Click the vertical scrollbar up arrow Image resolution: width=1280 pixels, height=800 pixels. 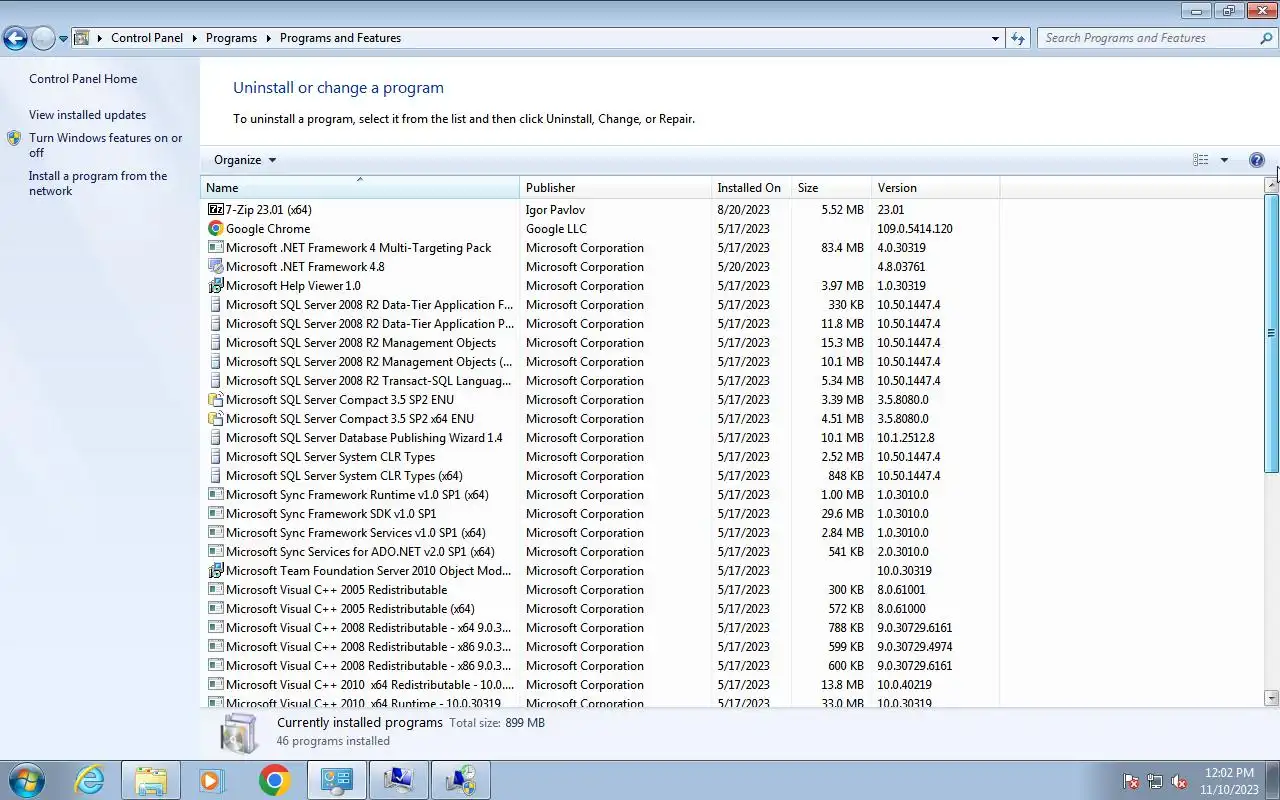coord(1272,185)
